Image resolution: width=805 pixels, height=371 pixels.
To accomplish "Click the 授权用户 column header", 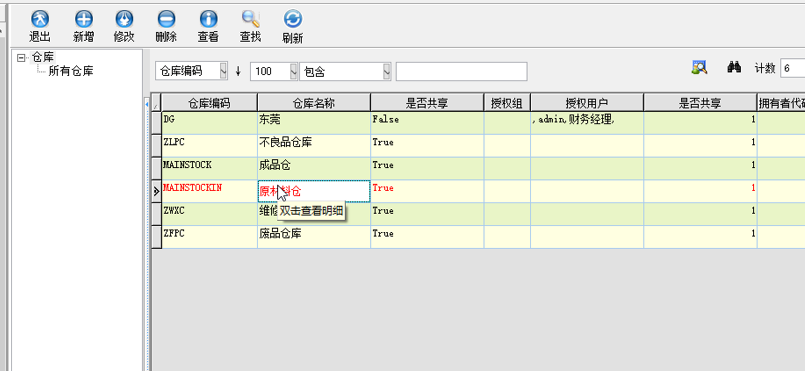I will coord(587,103).
